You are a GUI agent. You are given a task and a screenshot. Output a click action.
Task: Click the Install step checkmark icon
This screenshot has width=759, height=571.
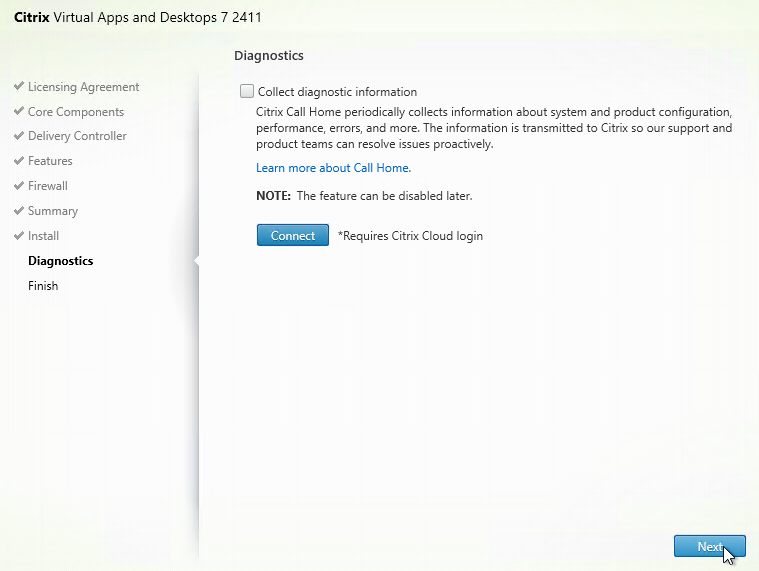(19, 236)
